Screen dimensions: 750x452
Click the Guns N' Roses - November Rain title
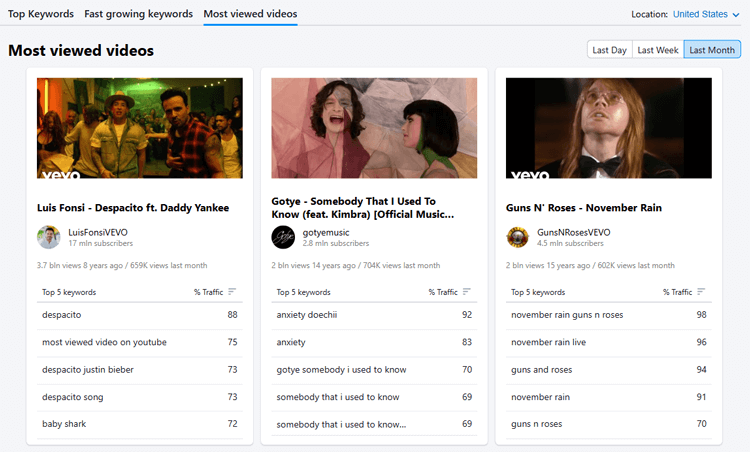(584, 208)
